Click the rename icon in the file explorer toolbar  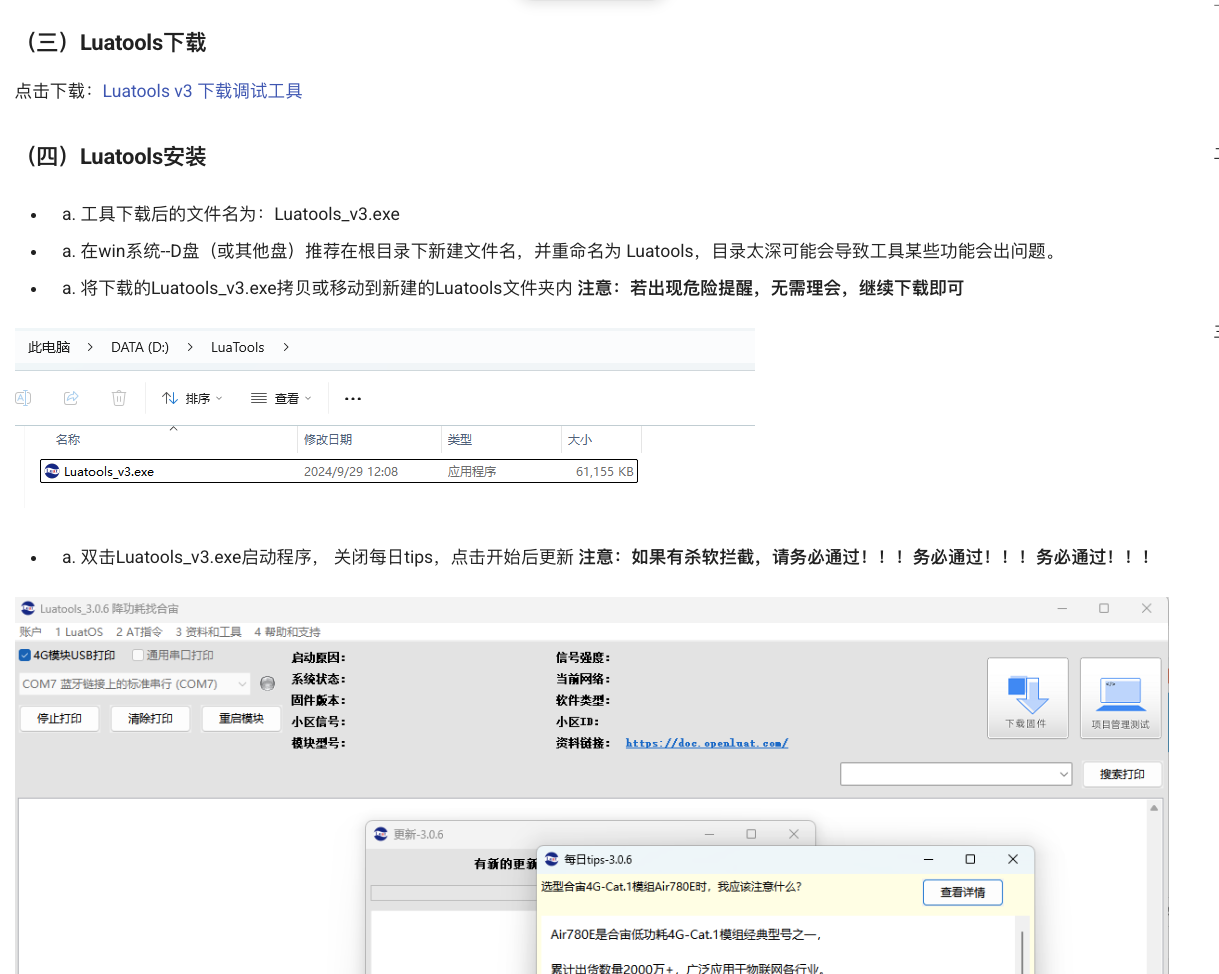(23, 398)
